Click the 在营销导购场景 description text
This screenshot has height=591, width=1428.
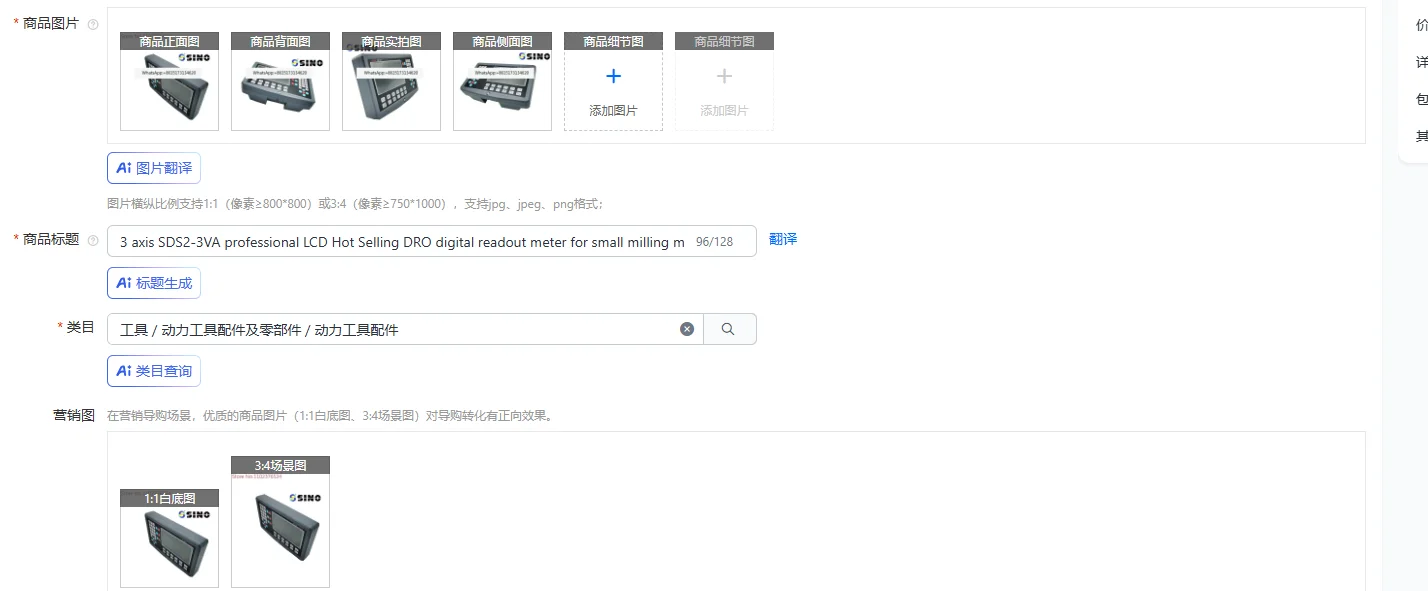[329, 415]
